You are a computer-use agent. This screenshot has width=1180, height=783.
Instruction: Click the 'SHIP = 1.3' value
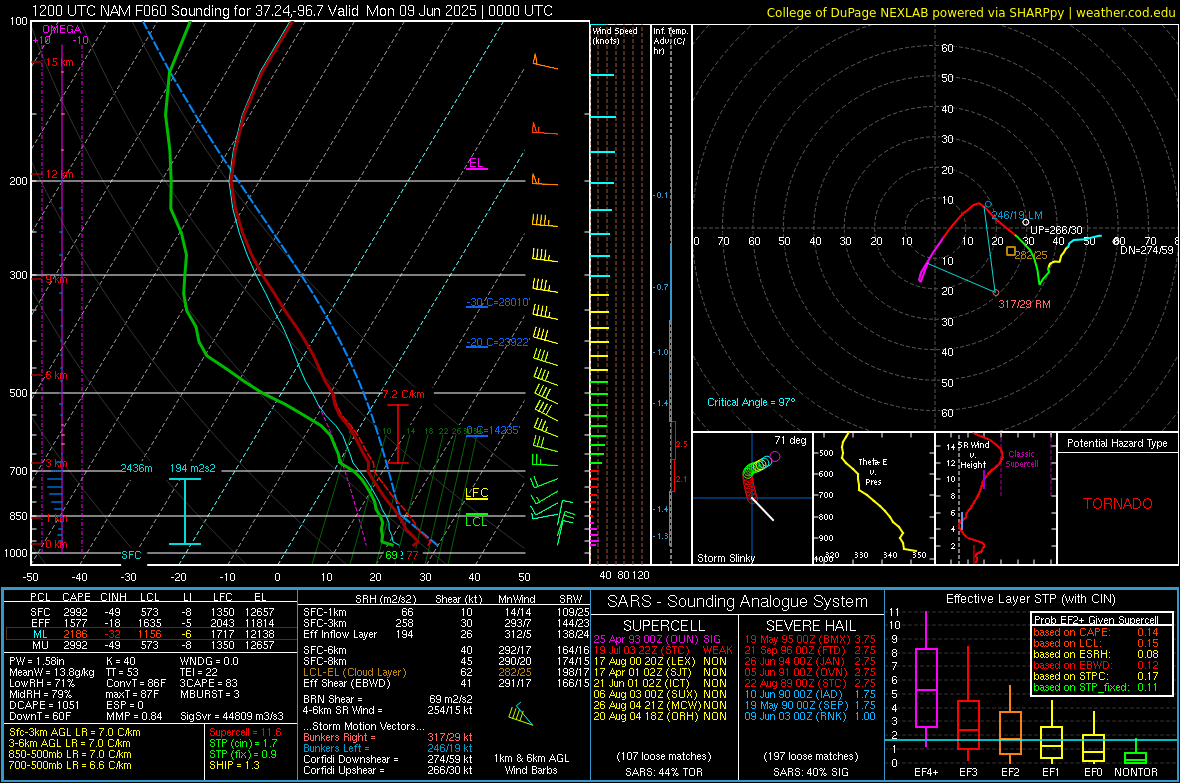point(234,765)
